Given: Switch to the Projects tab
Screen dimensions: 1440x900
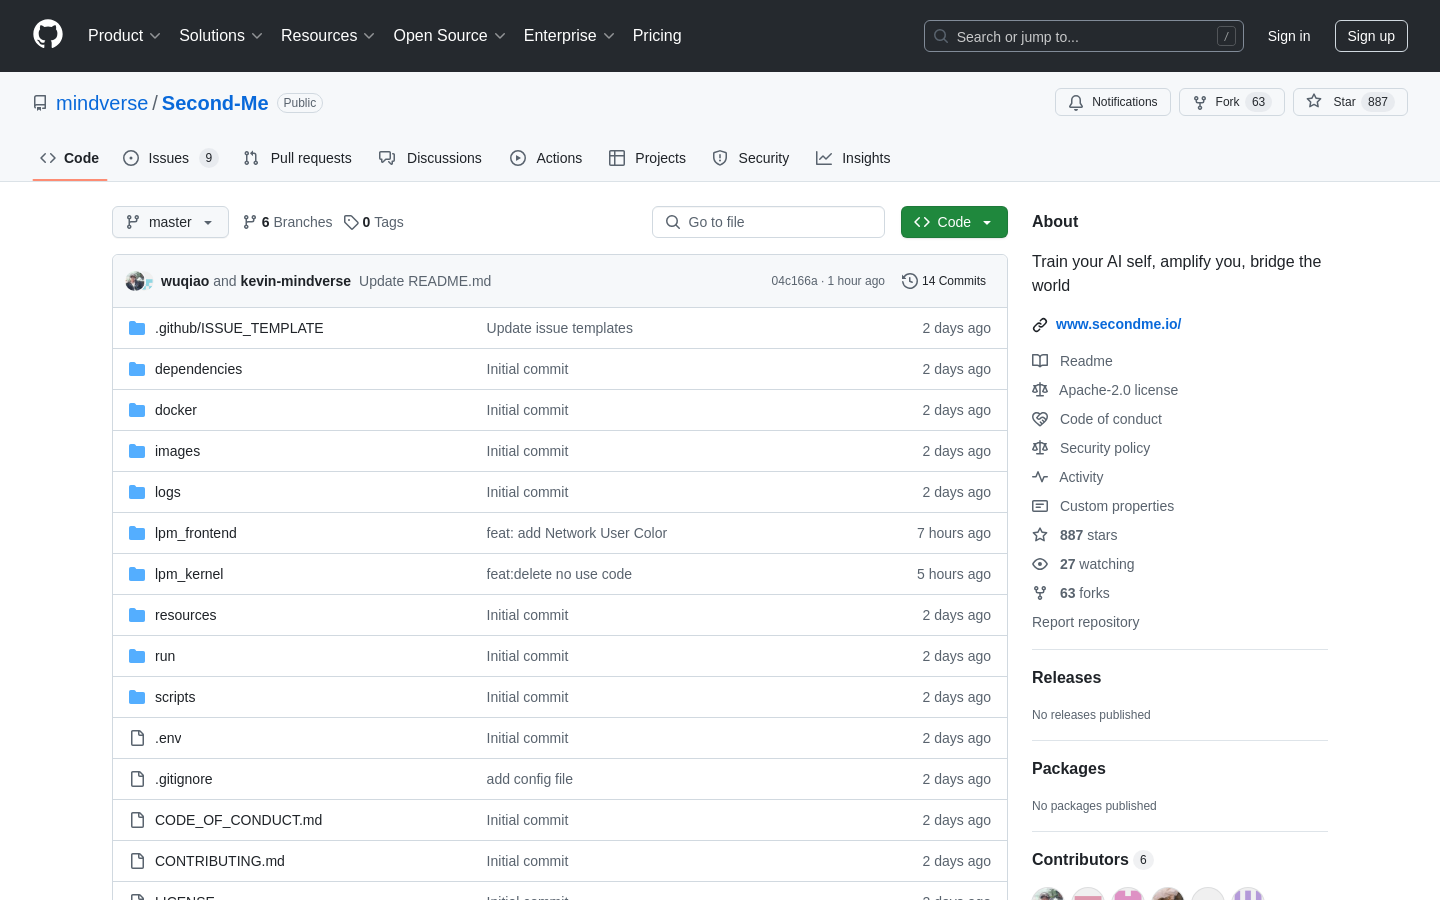Looking at the screenshot, I should 647,158.
